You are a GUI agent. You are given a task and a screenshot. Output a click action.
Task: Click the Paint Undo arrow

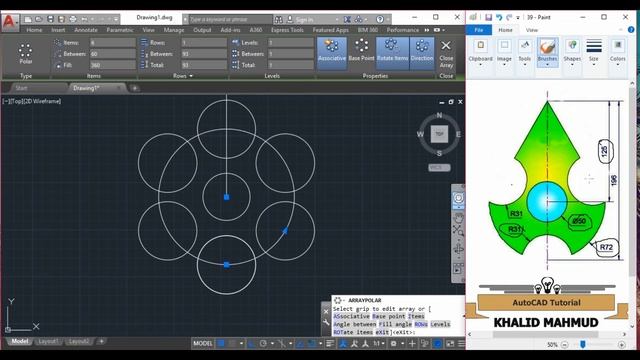[499, 17]
